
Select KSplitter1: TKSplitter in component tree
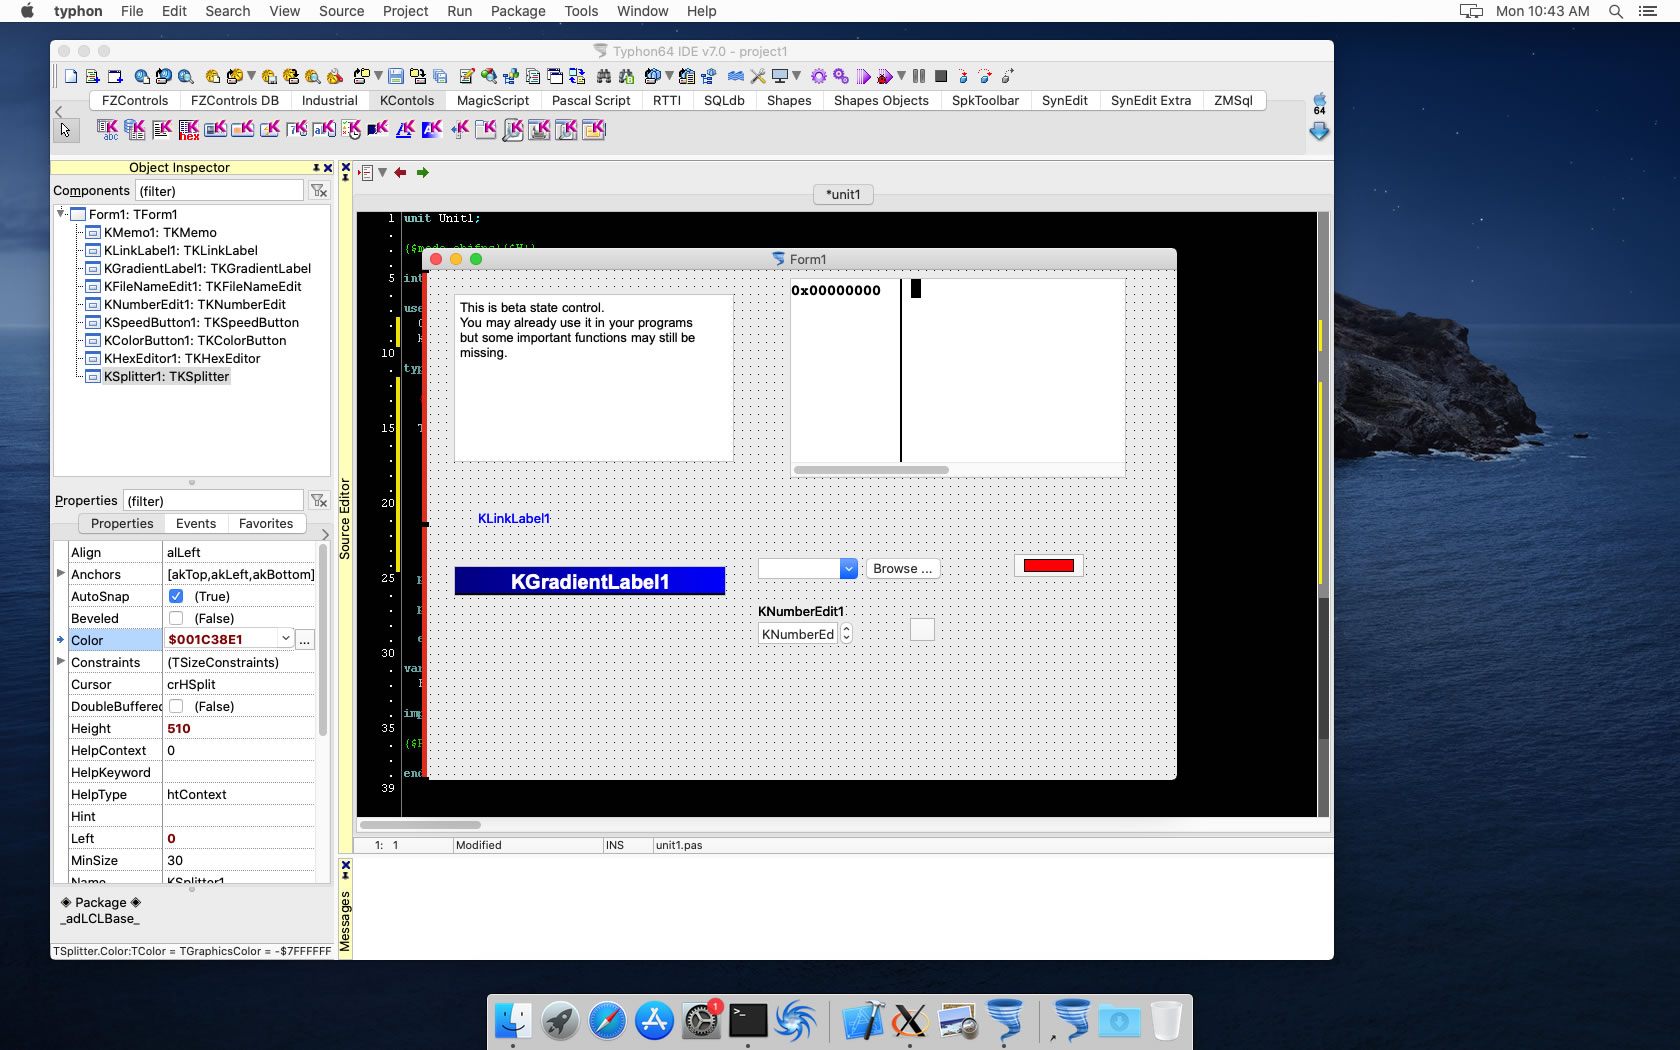[x=166, y=376]
